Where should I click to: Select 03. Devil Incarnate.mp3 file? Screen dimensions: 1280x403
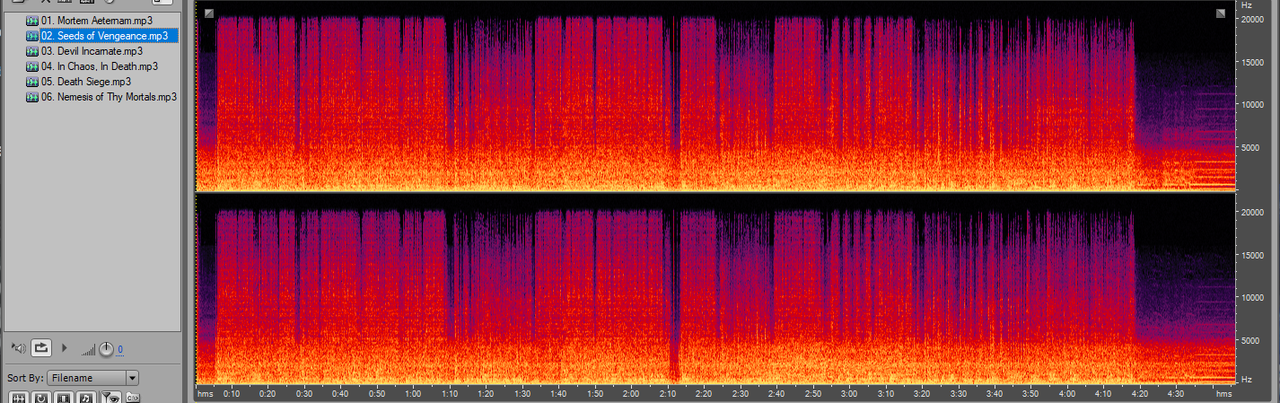(x=91, y=51)
